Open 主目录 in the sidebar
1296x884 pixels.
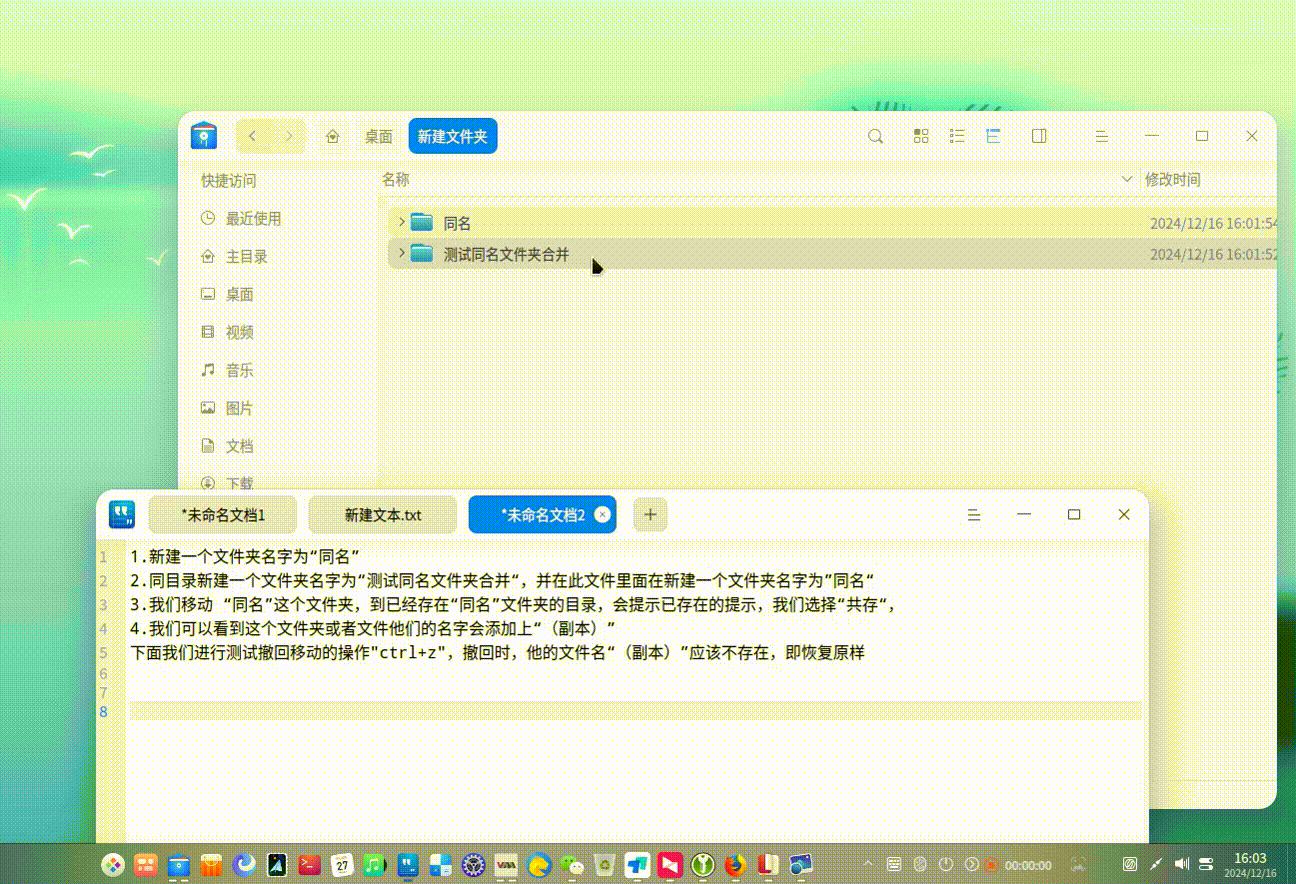(234, 256)
